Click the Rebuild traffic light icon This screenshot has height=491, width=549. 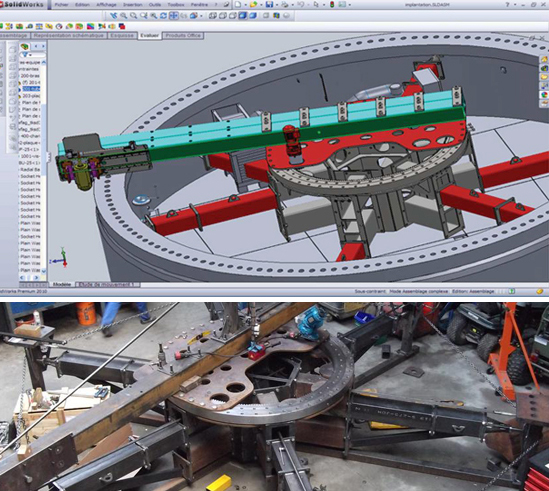pos(332,5)
